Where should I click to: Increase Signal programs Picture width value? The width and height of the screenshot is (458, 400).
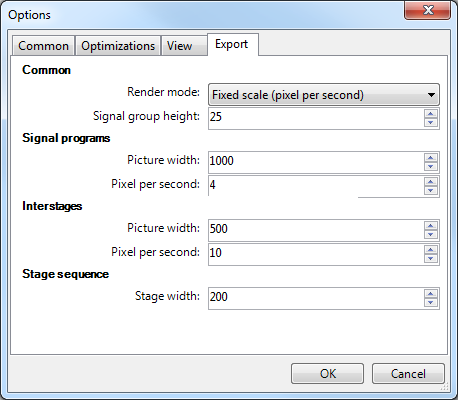click(x=431, y=158)
